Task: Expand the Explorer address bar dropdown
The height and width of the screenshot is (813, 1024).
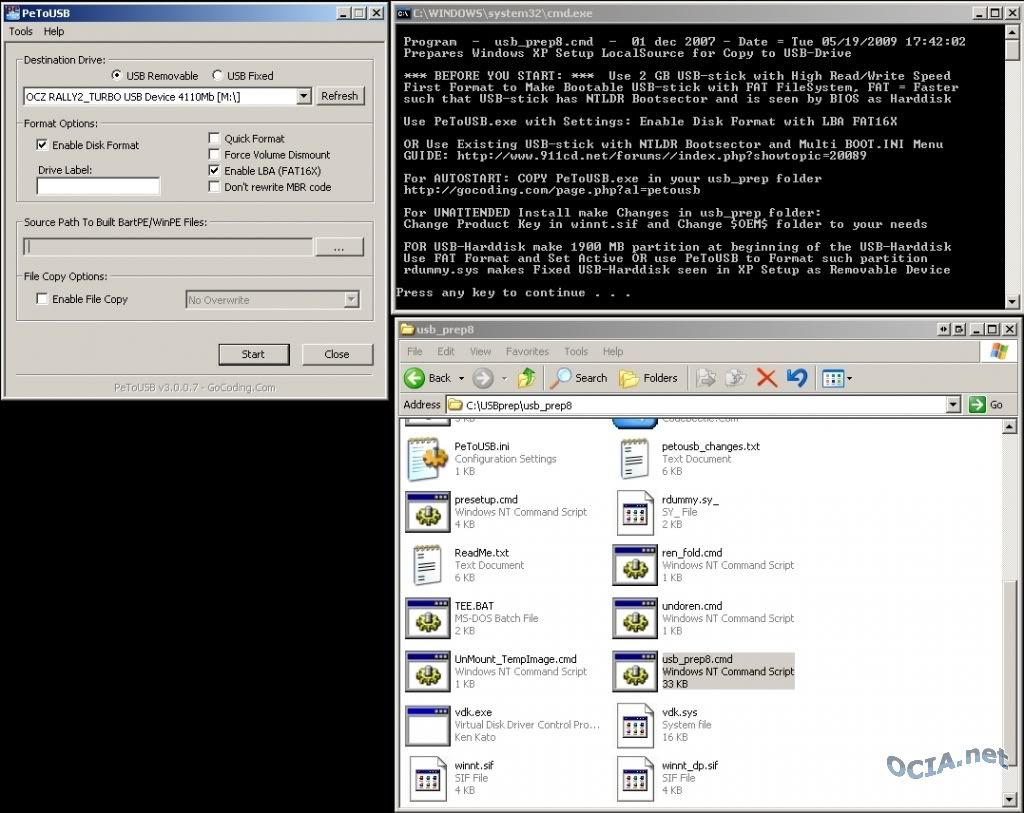Action: 953,405
